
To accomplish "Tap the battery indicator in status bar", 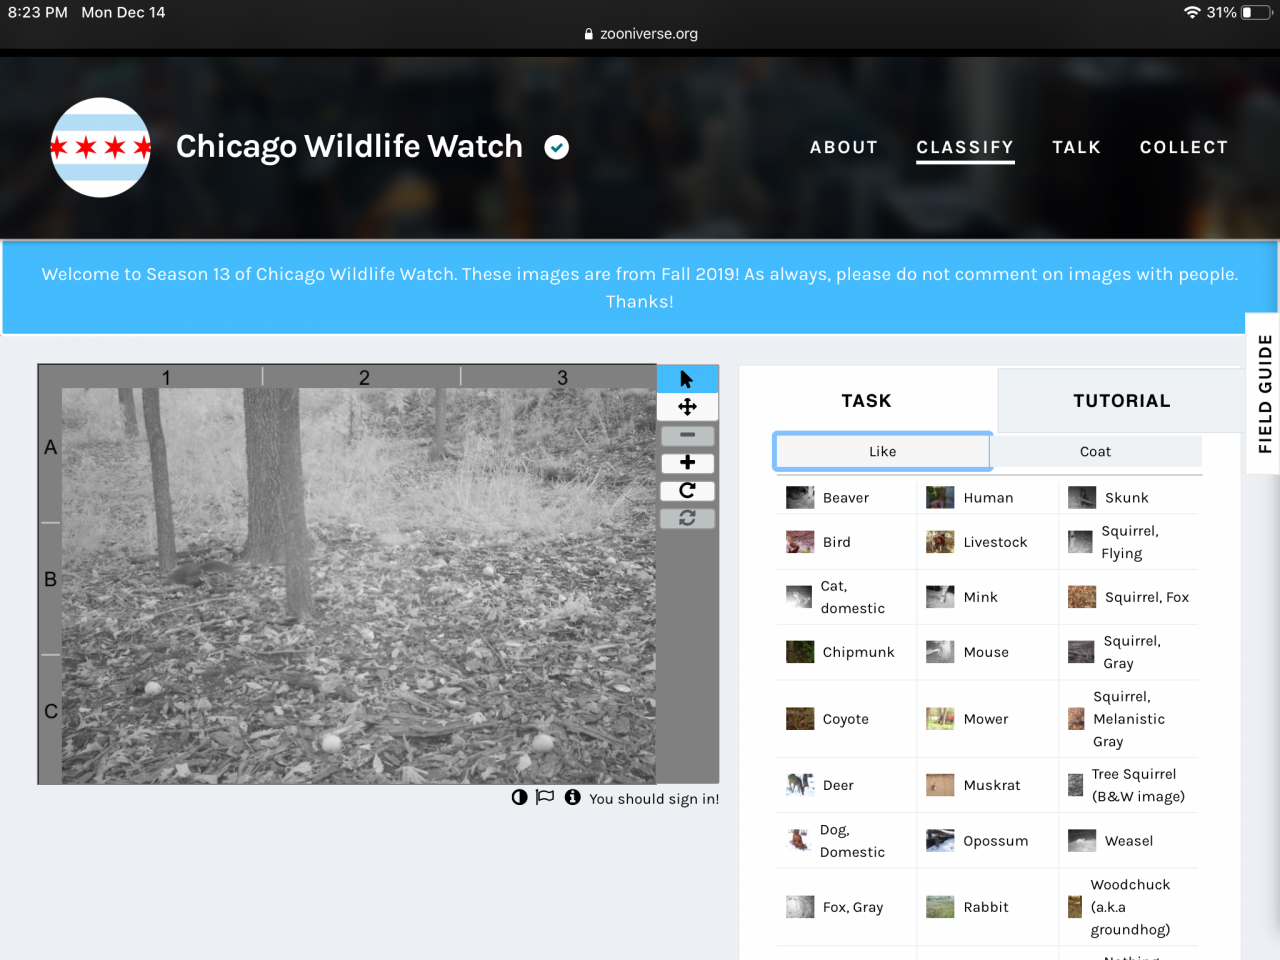I will 1256,12.
